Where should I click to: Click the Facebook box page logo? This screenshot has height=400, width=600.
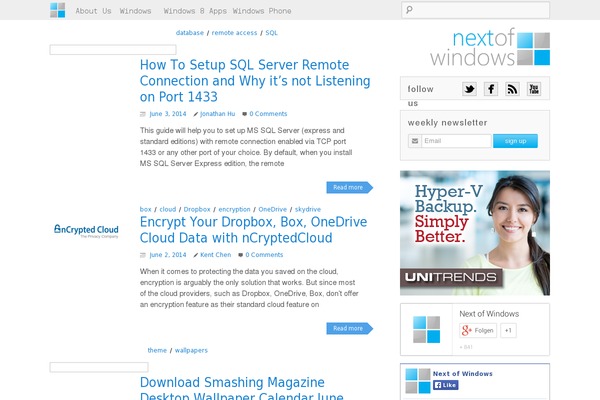418,381
